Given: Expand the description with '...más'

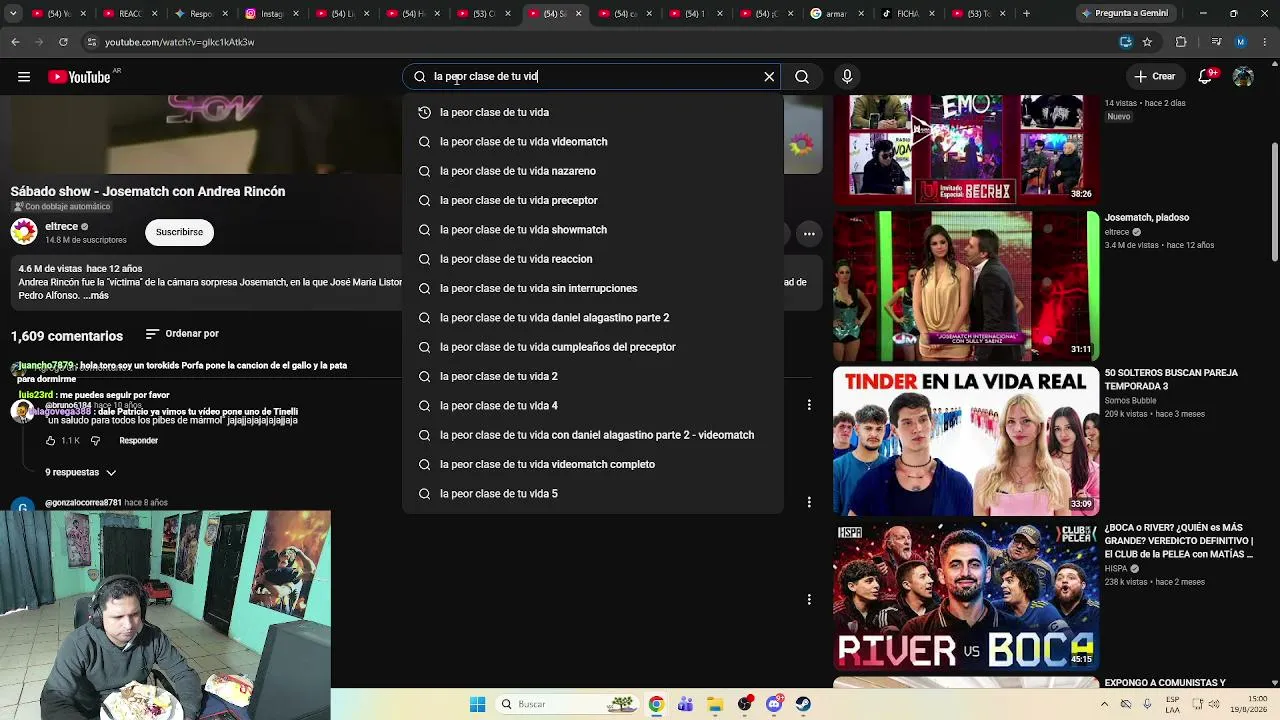Looking at the screenshot, I should 96,296.
